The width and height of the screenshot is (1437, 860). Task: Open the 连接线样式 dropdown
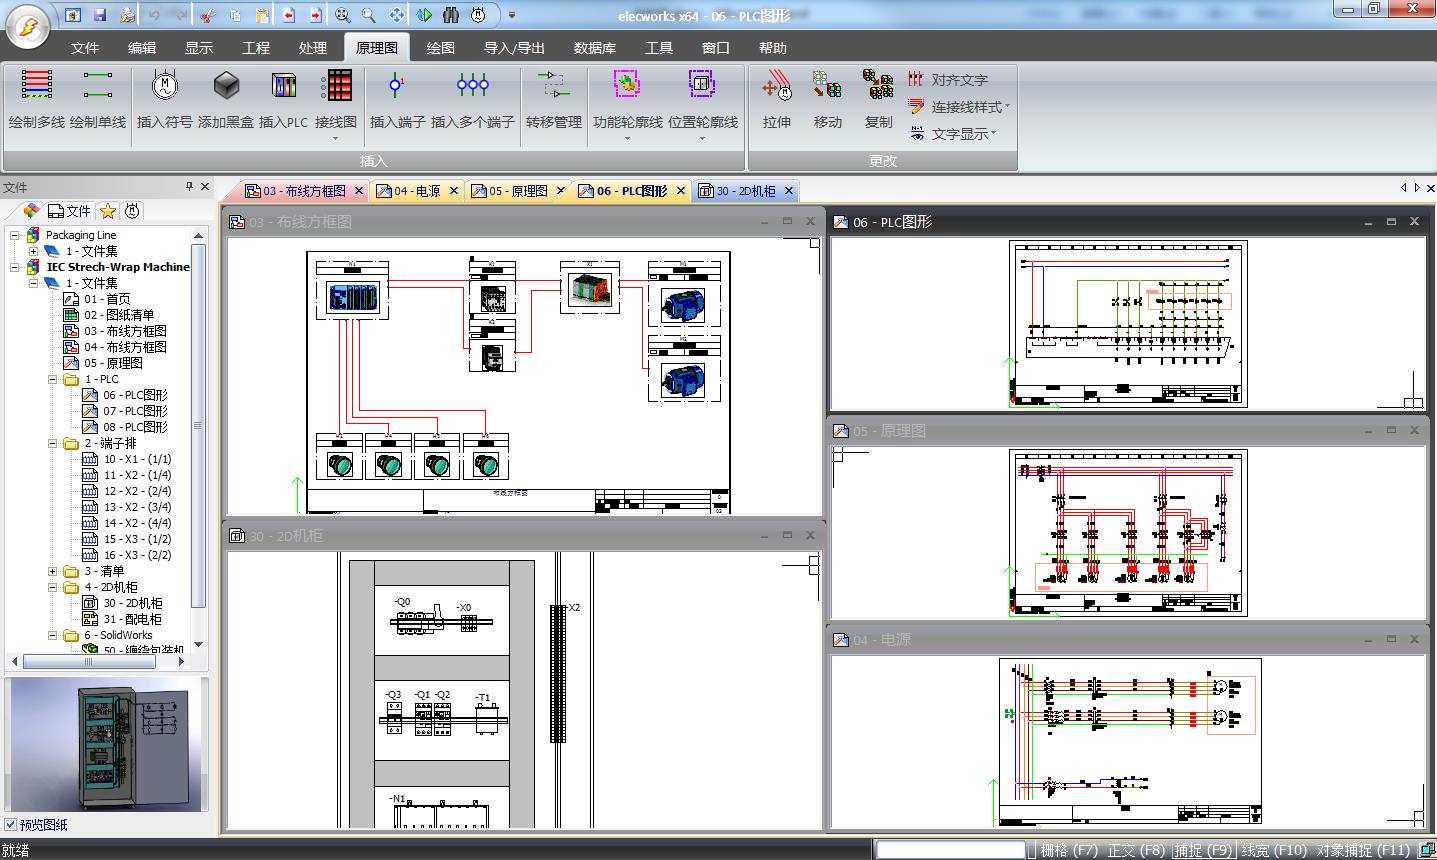click(960, 107)
